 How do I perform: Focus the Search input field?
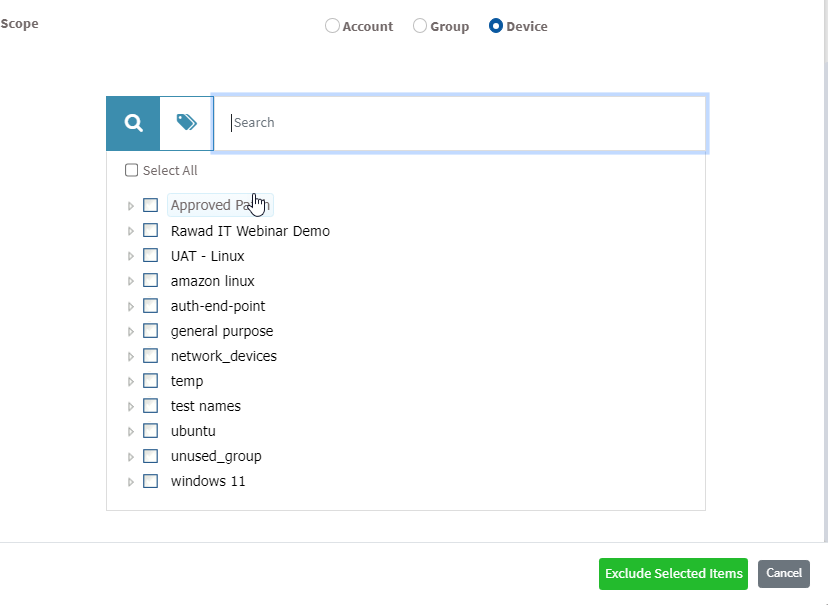pos(460,123)
